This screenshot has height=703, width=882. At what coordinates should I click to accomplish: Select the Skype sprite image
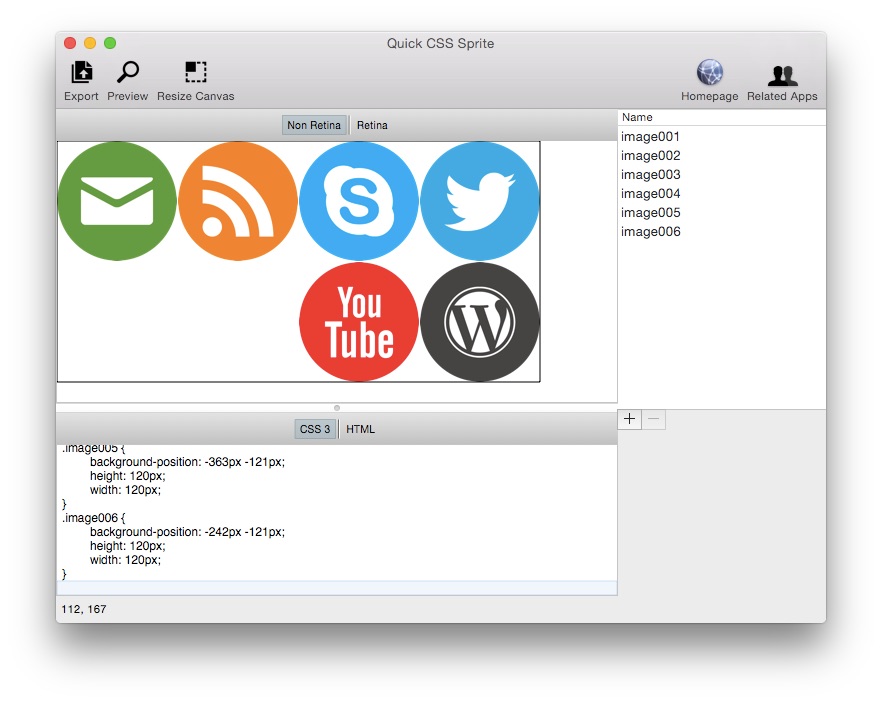(359, 201)
